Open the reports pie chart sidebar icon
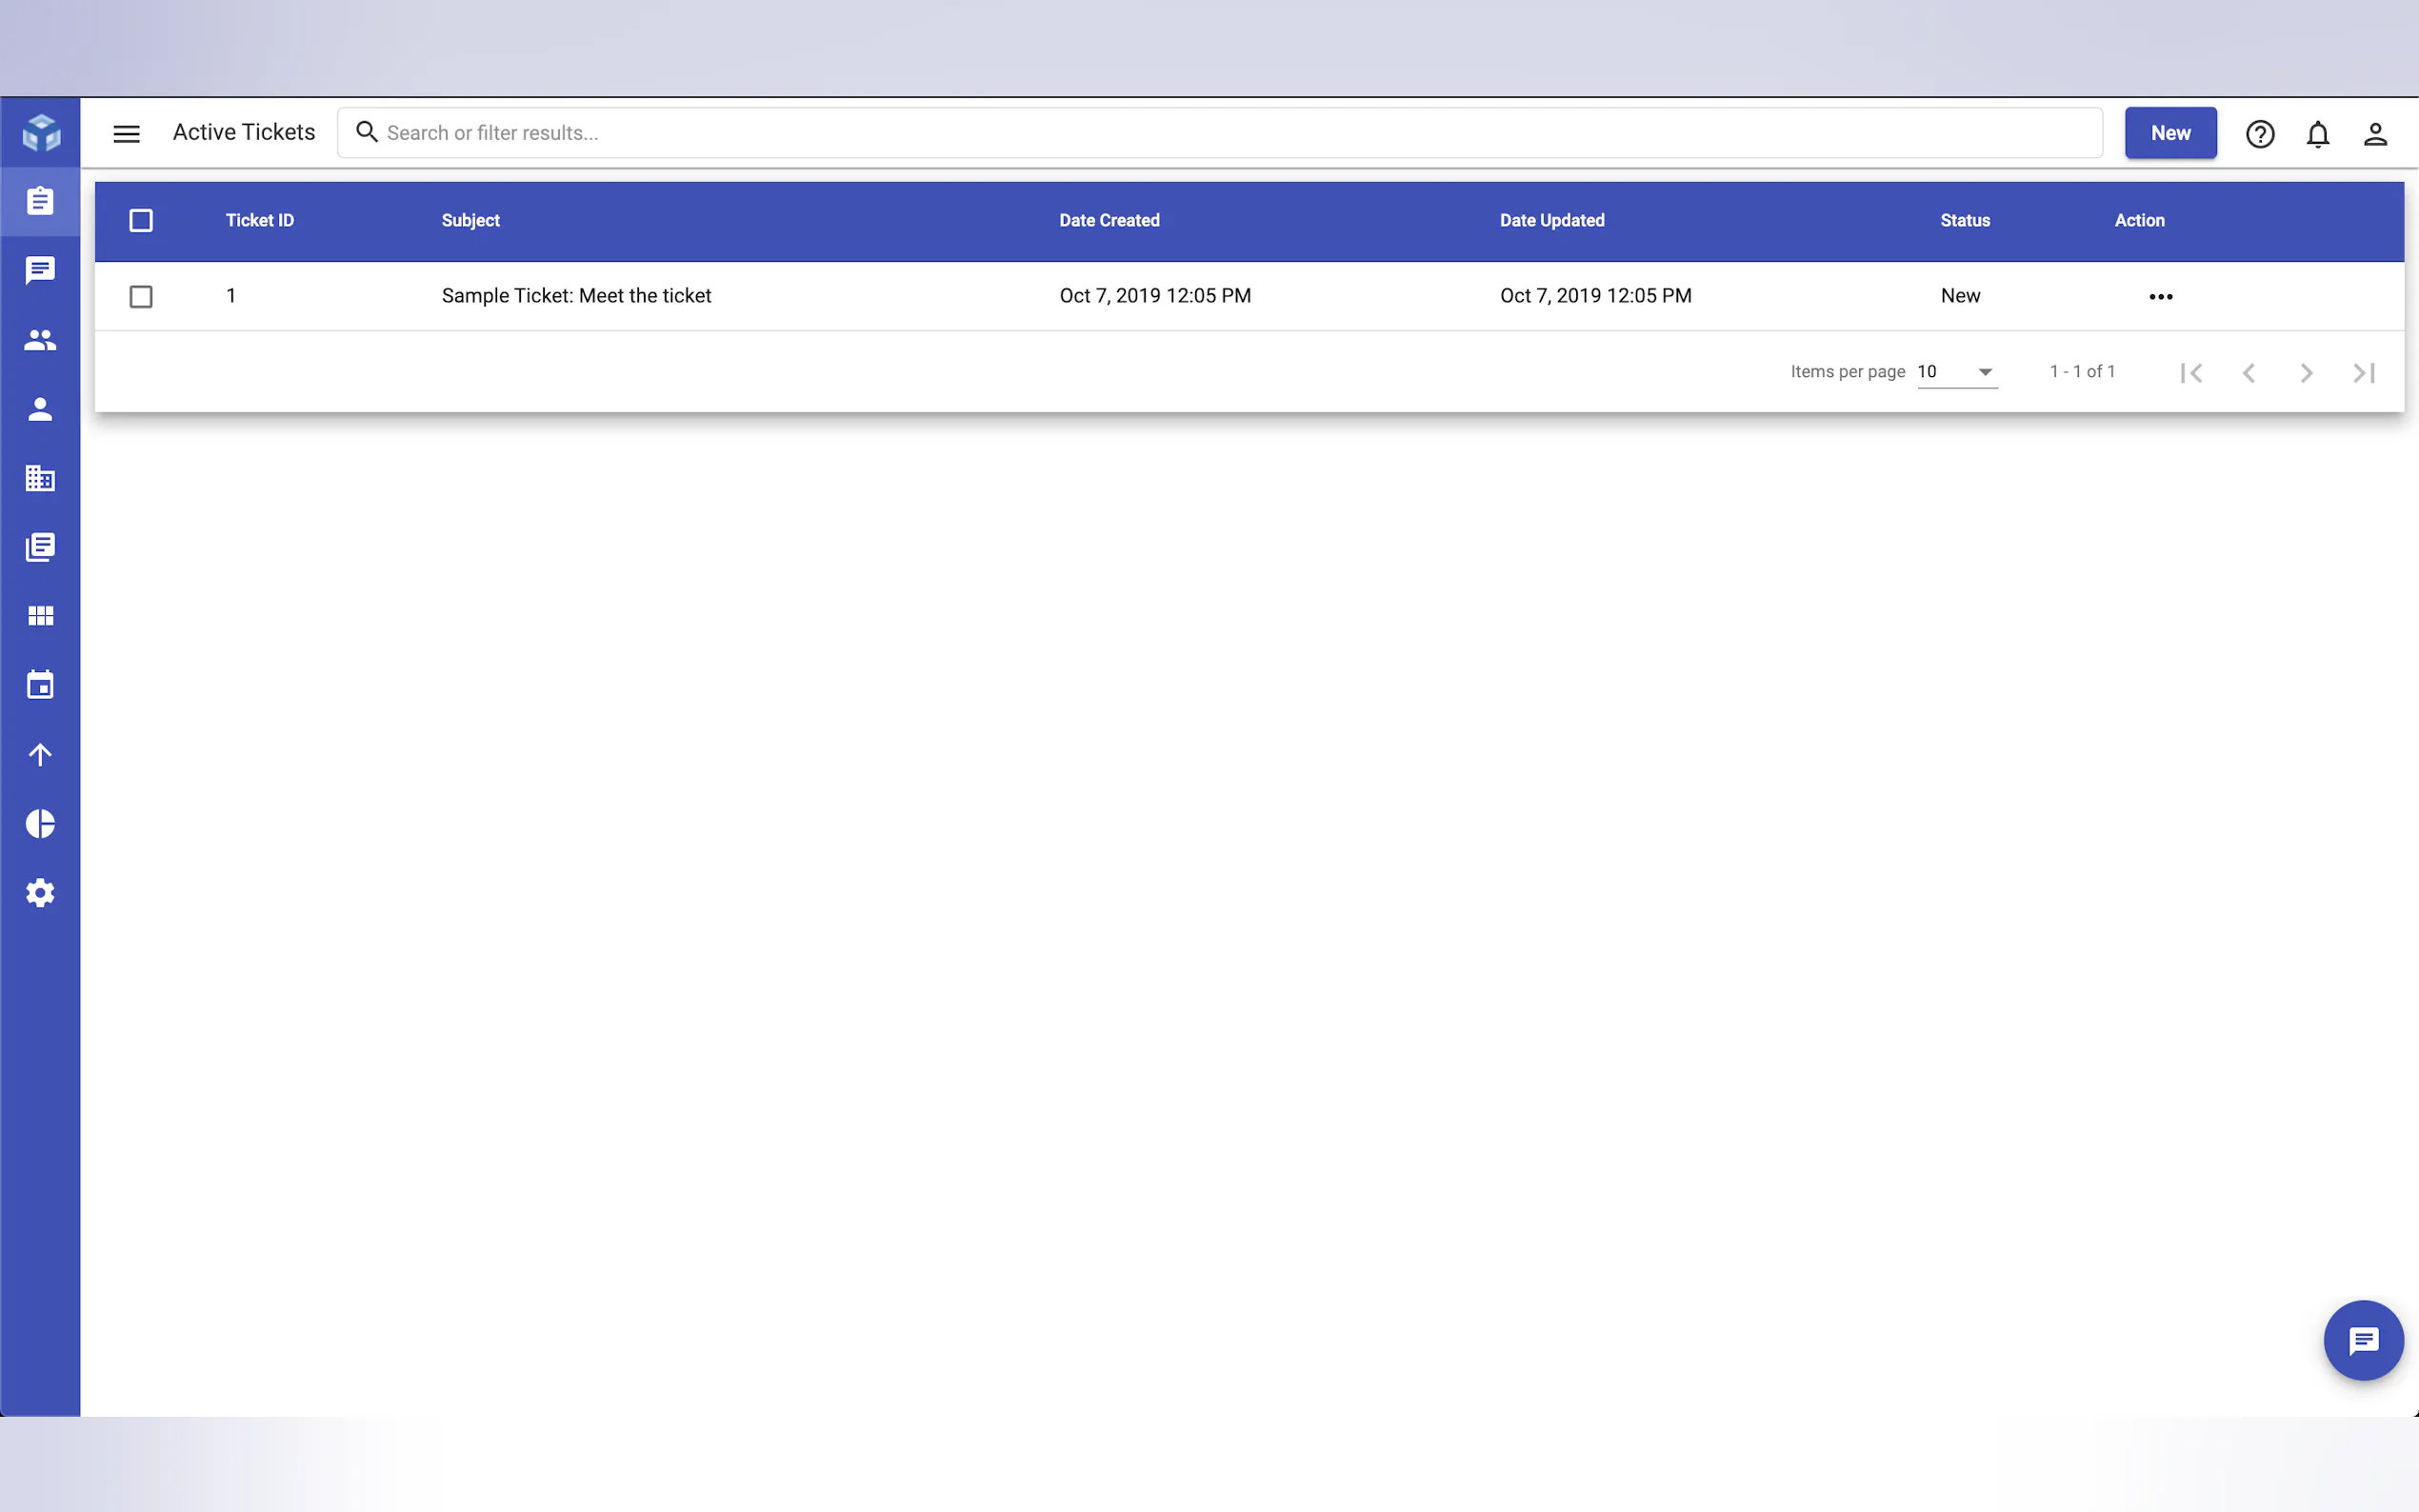The width and height of the screenshot is (2419, 1512). coord(40,823)
